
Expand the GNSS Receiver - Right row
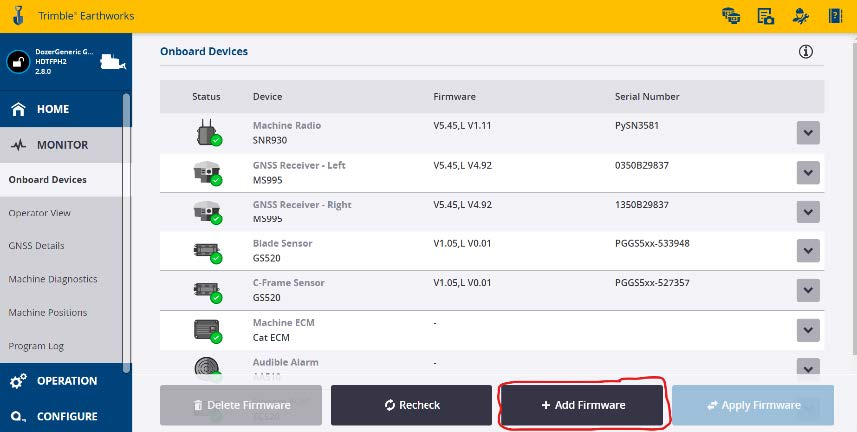[x=808, y=212]
